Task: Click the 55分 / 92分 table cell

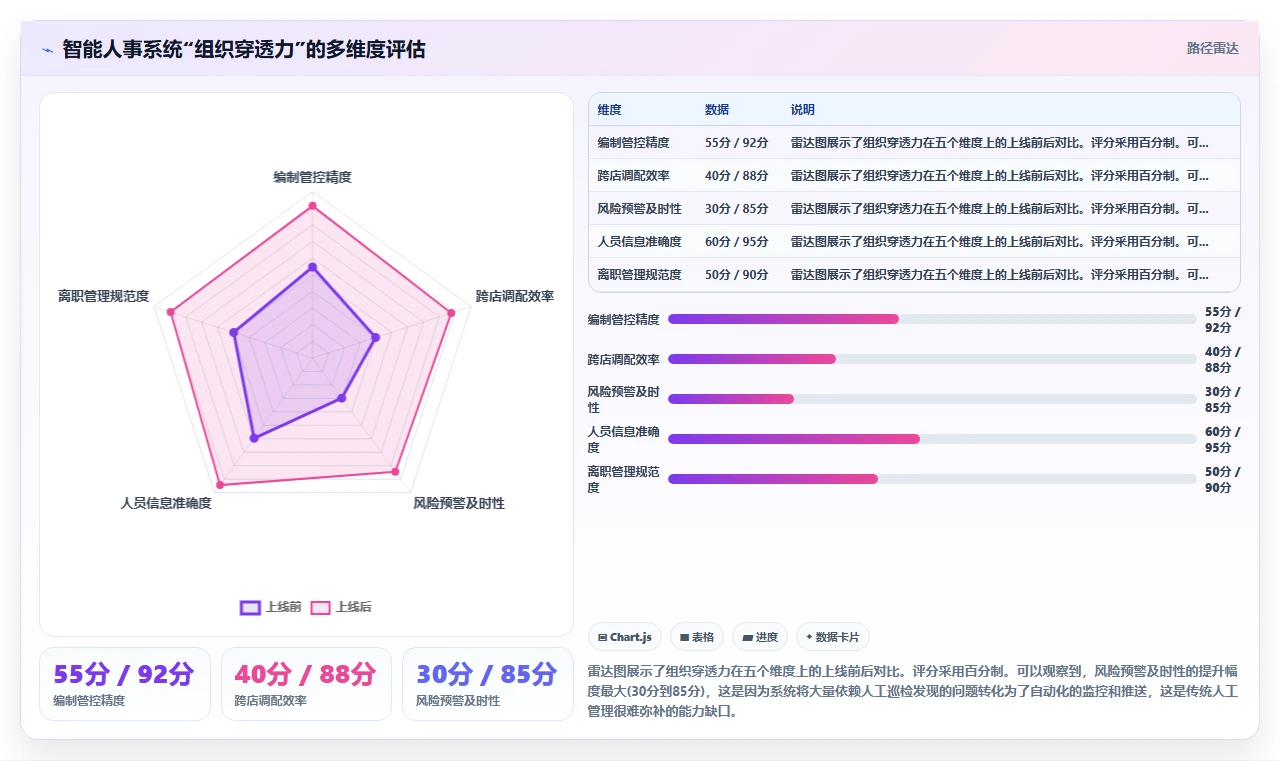Action: [737, 143]
